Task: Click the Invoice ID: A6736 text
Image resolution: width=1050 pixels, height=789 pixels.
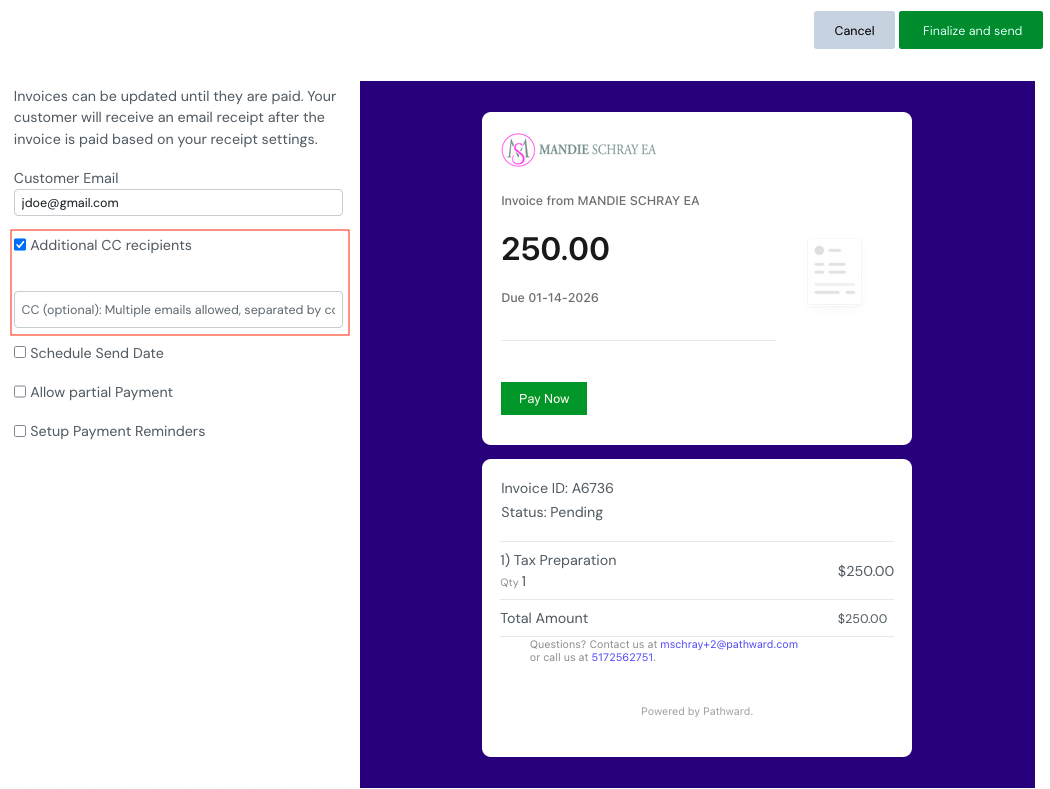Action: tap(557, 489)
